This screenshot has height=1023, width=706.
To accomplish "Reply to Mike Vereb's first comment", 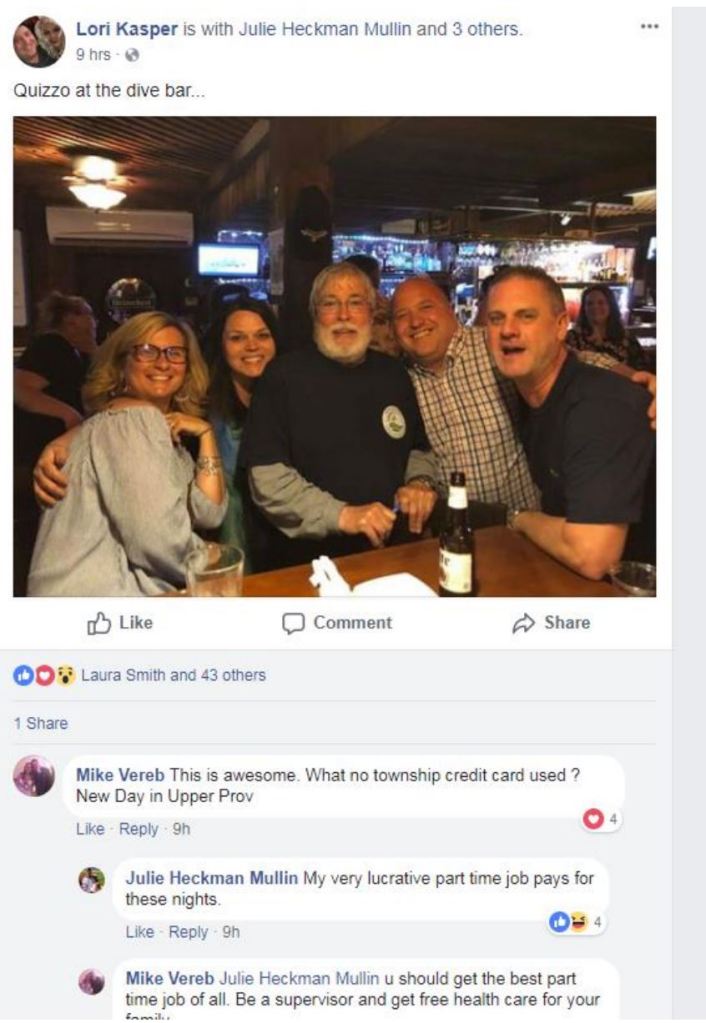I will 138,829.
